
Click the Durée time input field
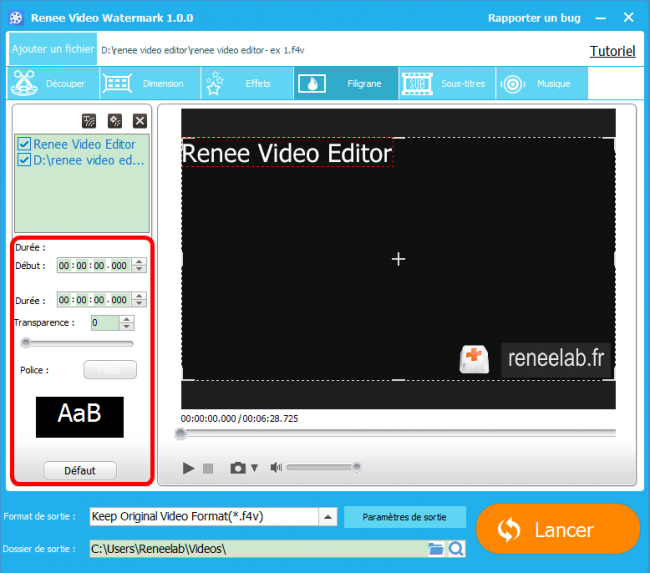(95, 299)
